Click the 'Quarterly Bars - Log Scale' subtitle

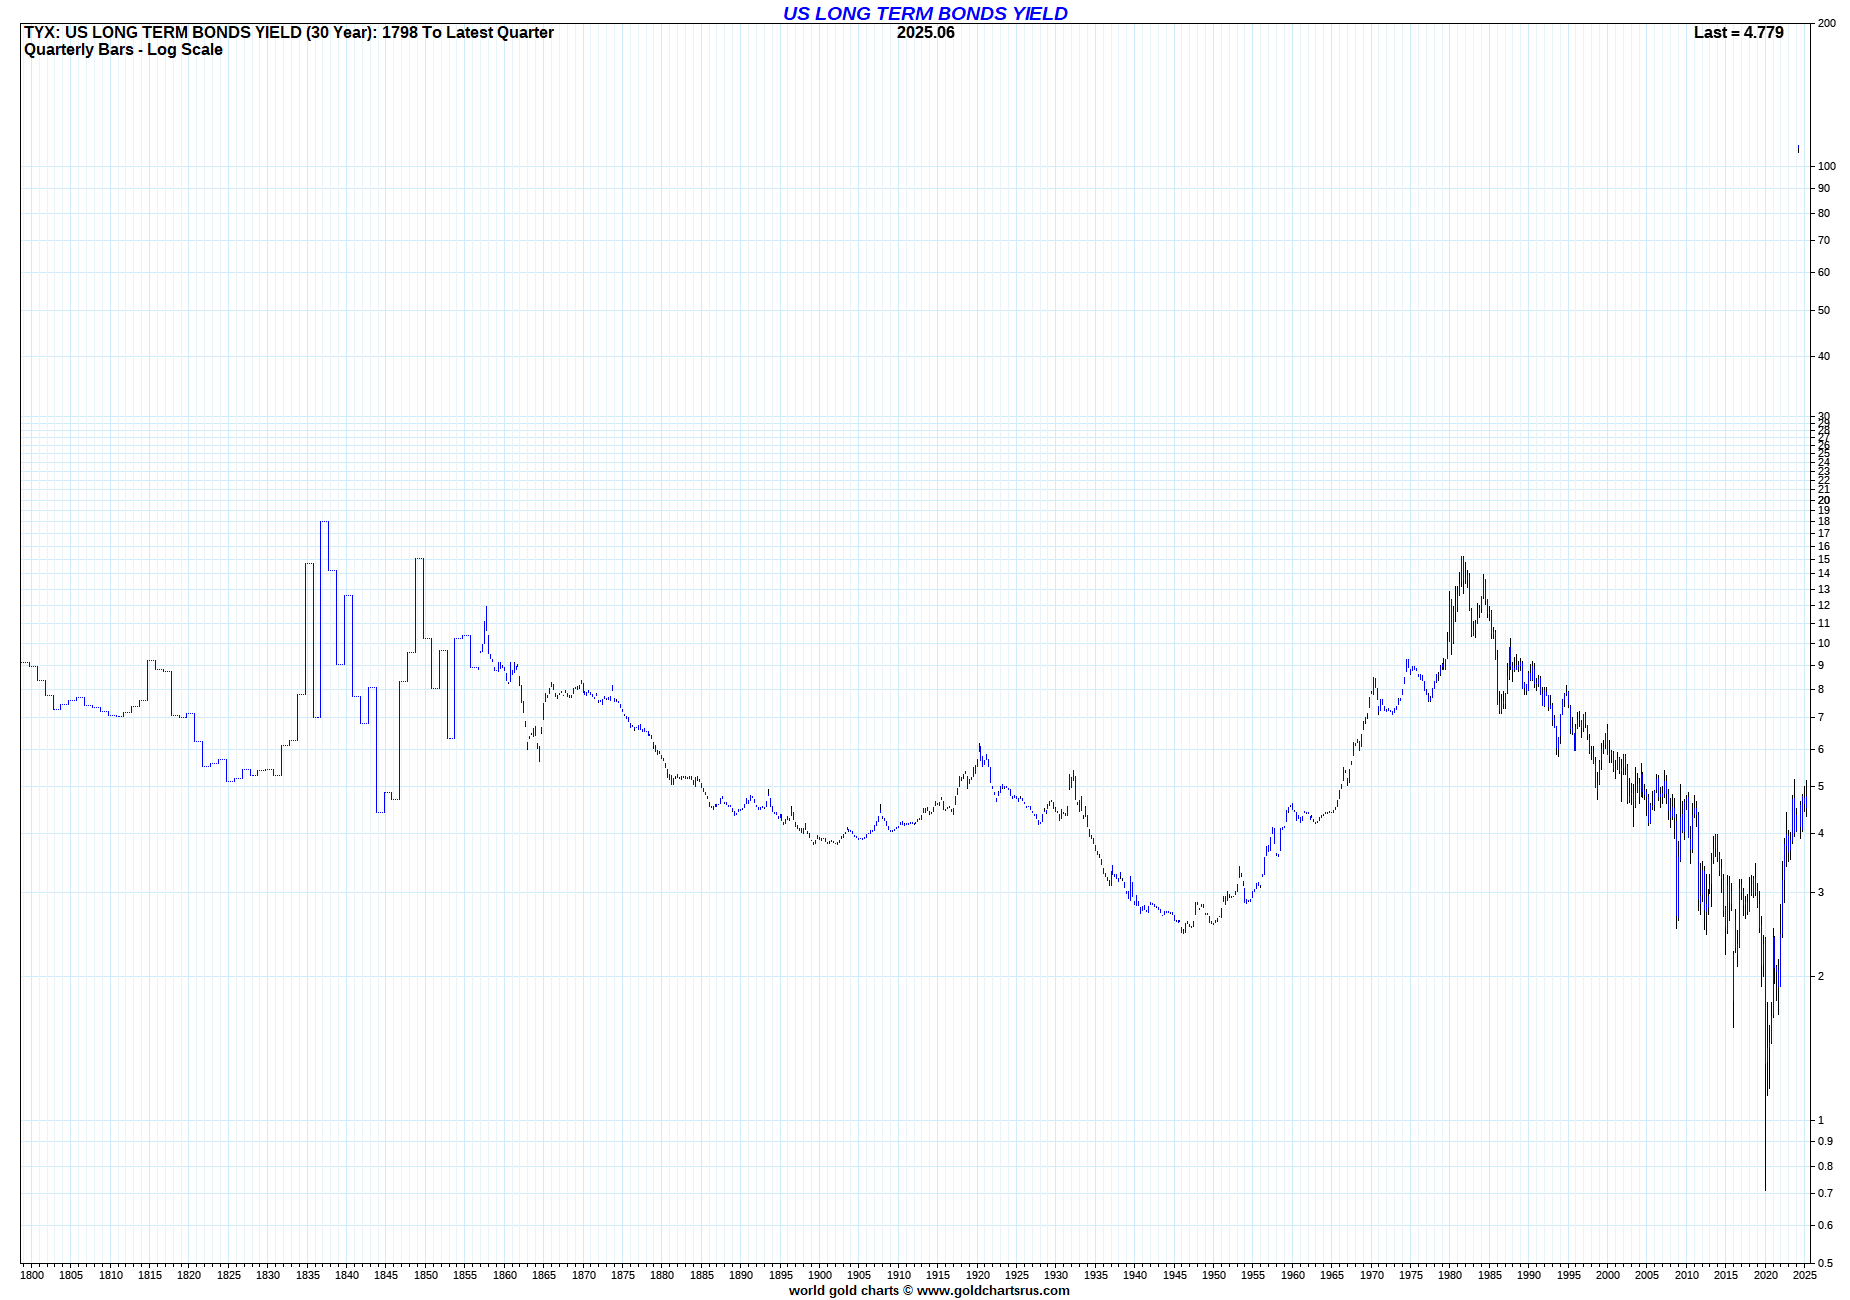click(123, 50)
